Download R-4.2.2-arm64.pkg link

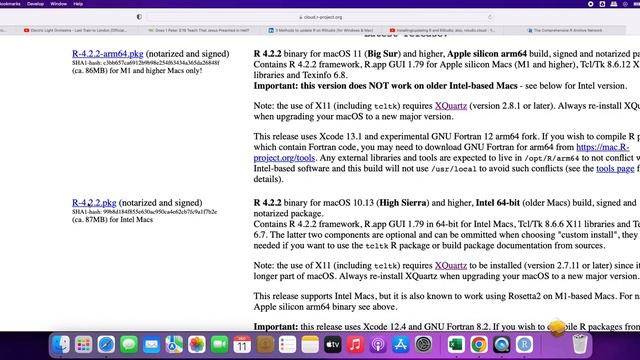pyautogui.click(x=108, y=54)
